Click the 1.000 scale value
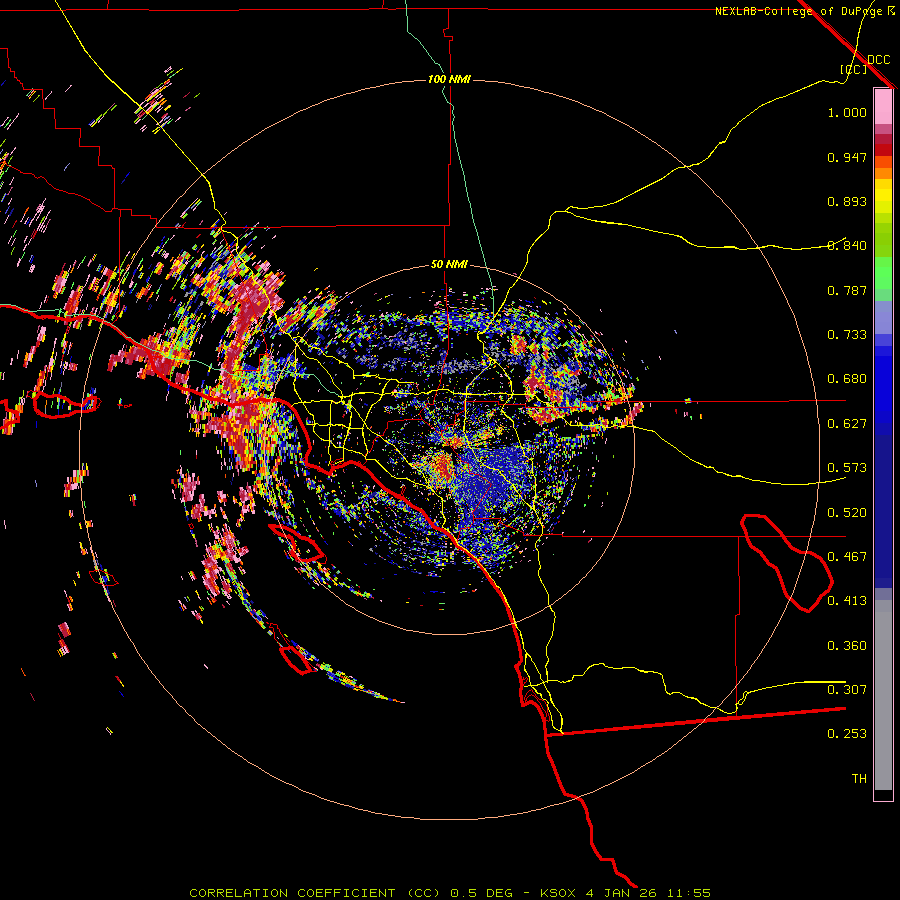Viewport: 900px width, 900px height. (847, 112)
